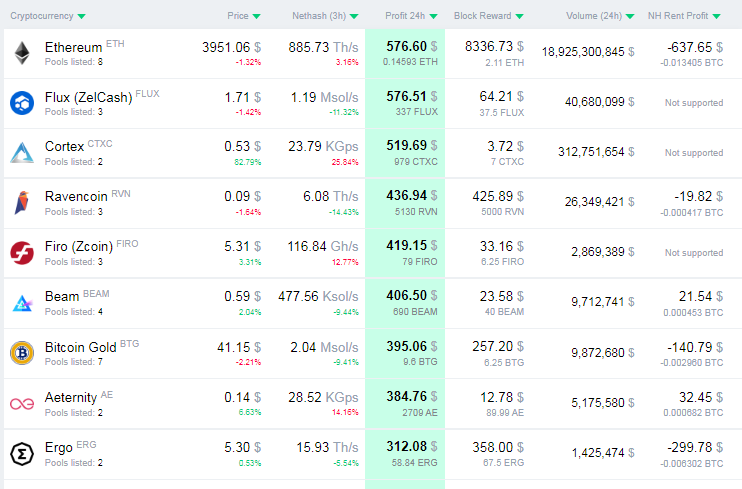The width and height of the screenshot is (742, 489).
Task: Click Flux's 576.51 $ profit value
Action: pyautogui.click(x=412, y=97)
